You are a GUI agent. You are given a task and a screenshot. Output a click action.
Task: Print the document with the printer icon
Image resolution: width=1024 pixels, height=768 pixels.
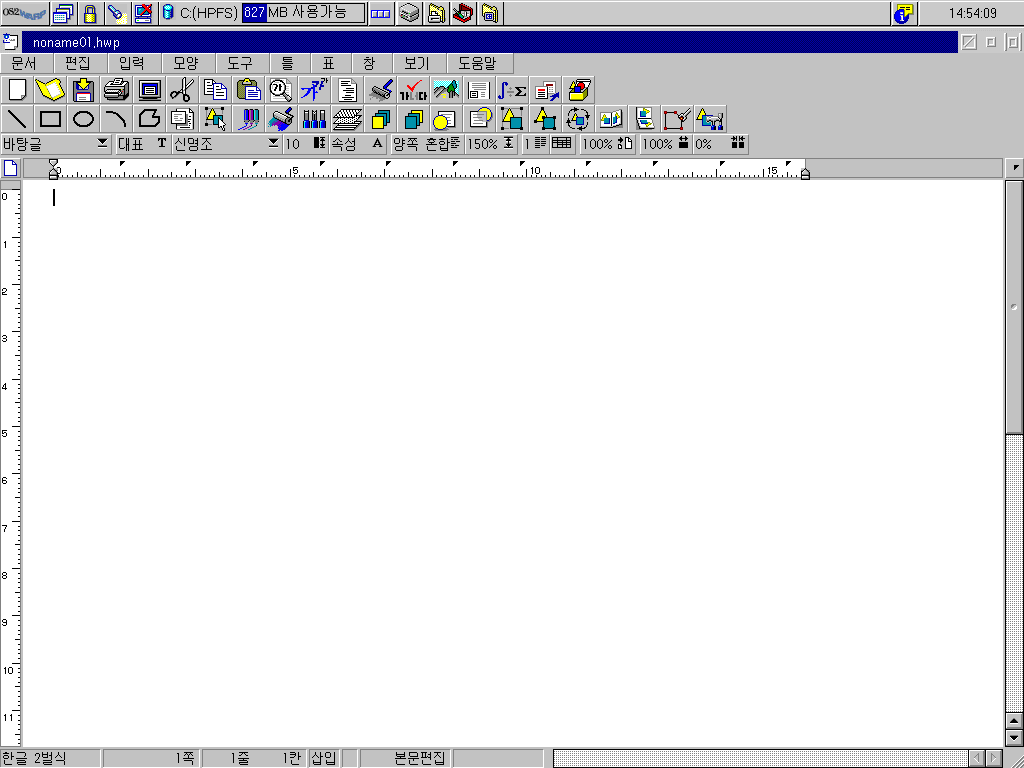coord(116,90)
